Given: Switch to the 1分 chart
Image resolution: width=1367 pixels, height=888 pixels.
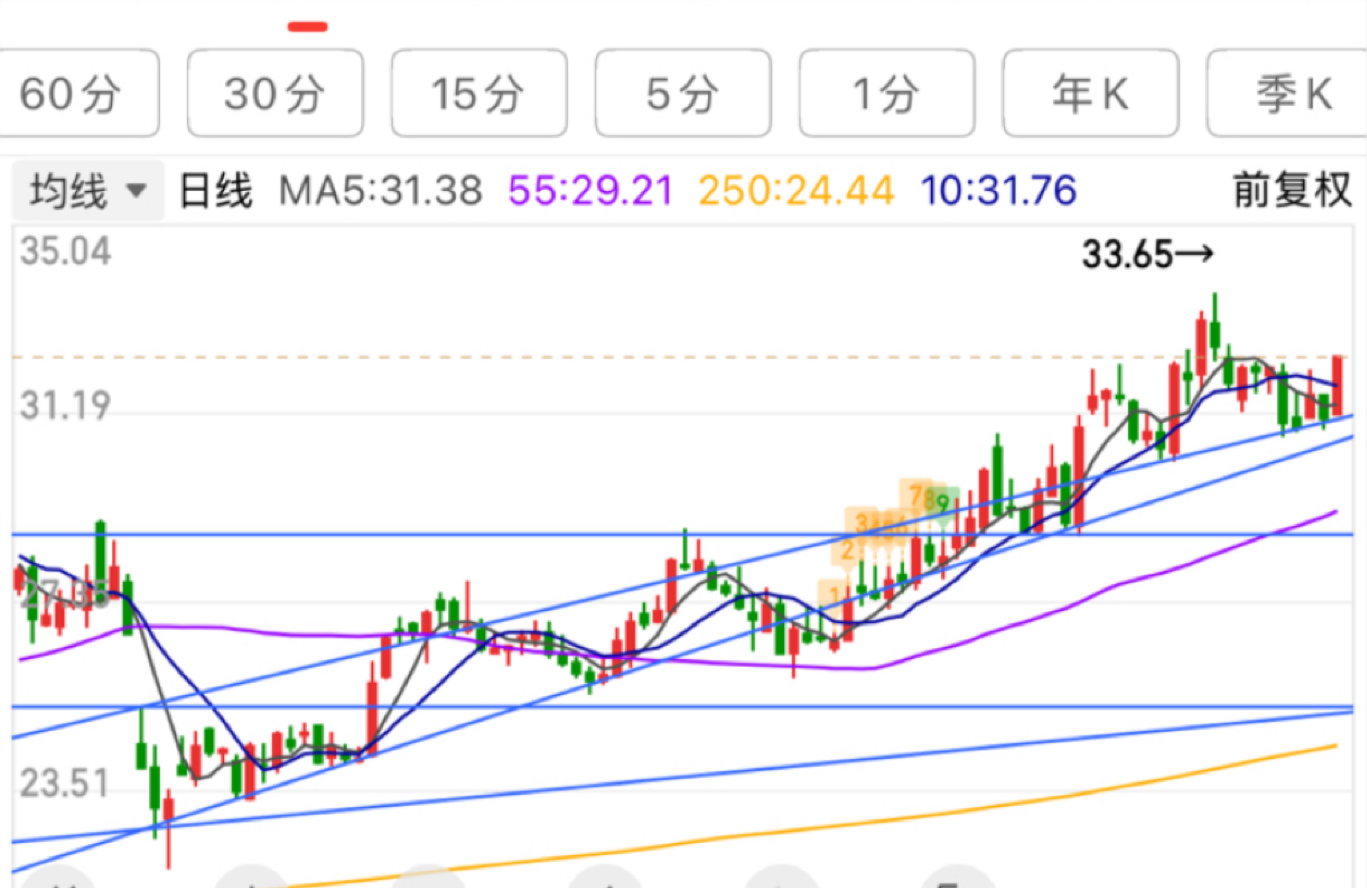Looking at the screenshot, I should click(x=886, y=93).
